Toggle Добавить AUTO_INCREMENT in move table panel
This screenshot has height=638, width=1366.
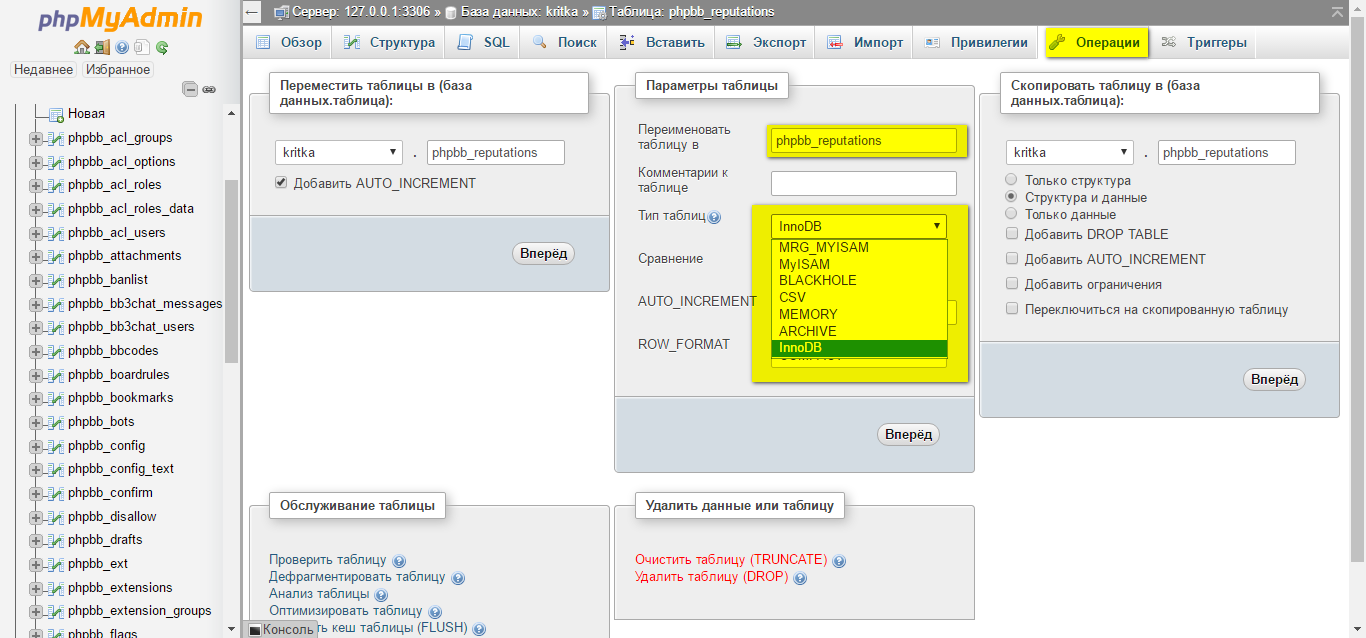[x=281, y=183]
